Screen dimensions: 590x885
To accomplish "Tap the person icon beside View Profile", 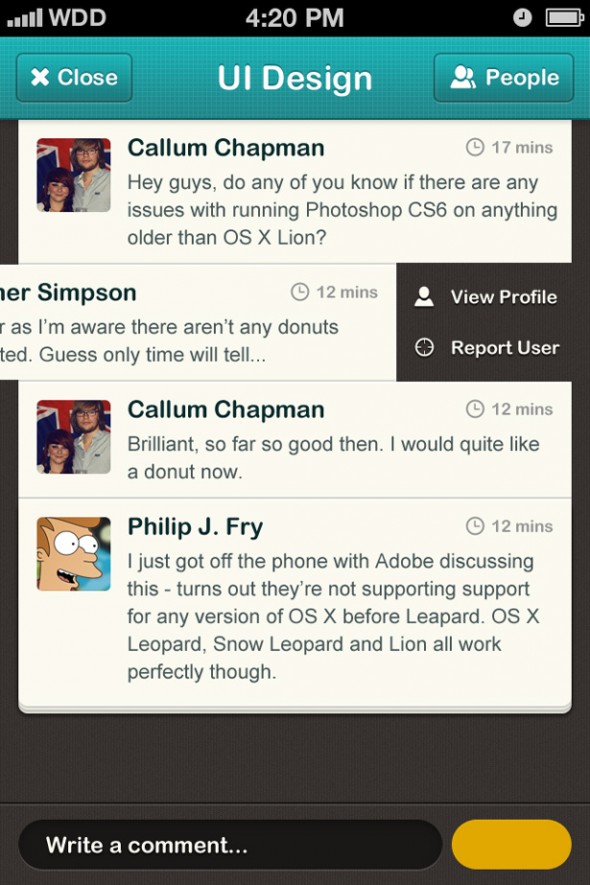I will tap(424, 297).
